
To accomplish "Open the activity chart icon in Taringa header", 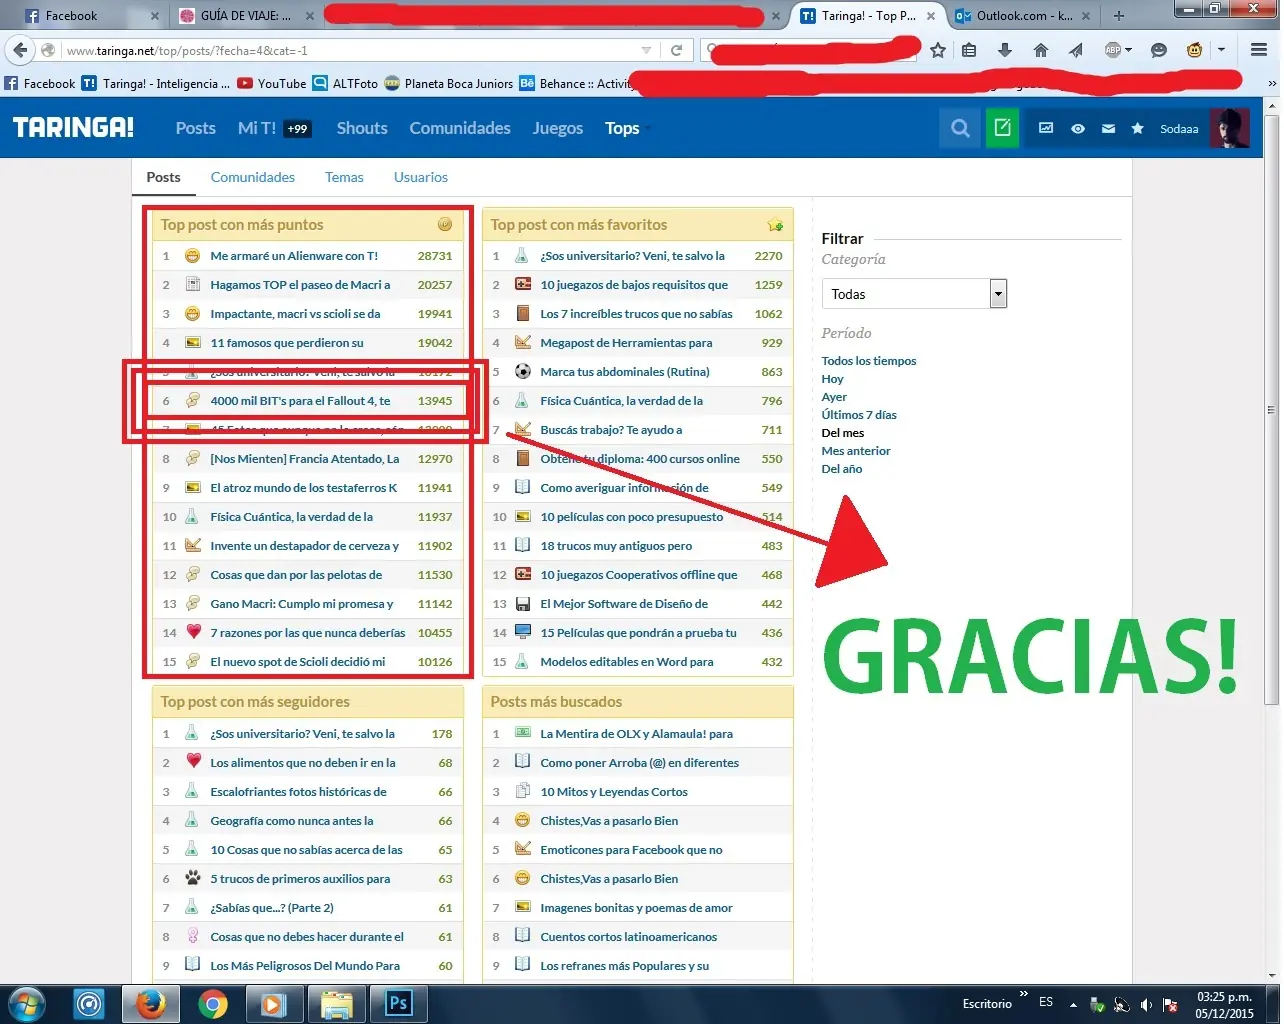I will tap(1046, 128).
